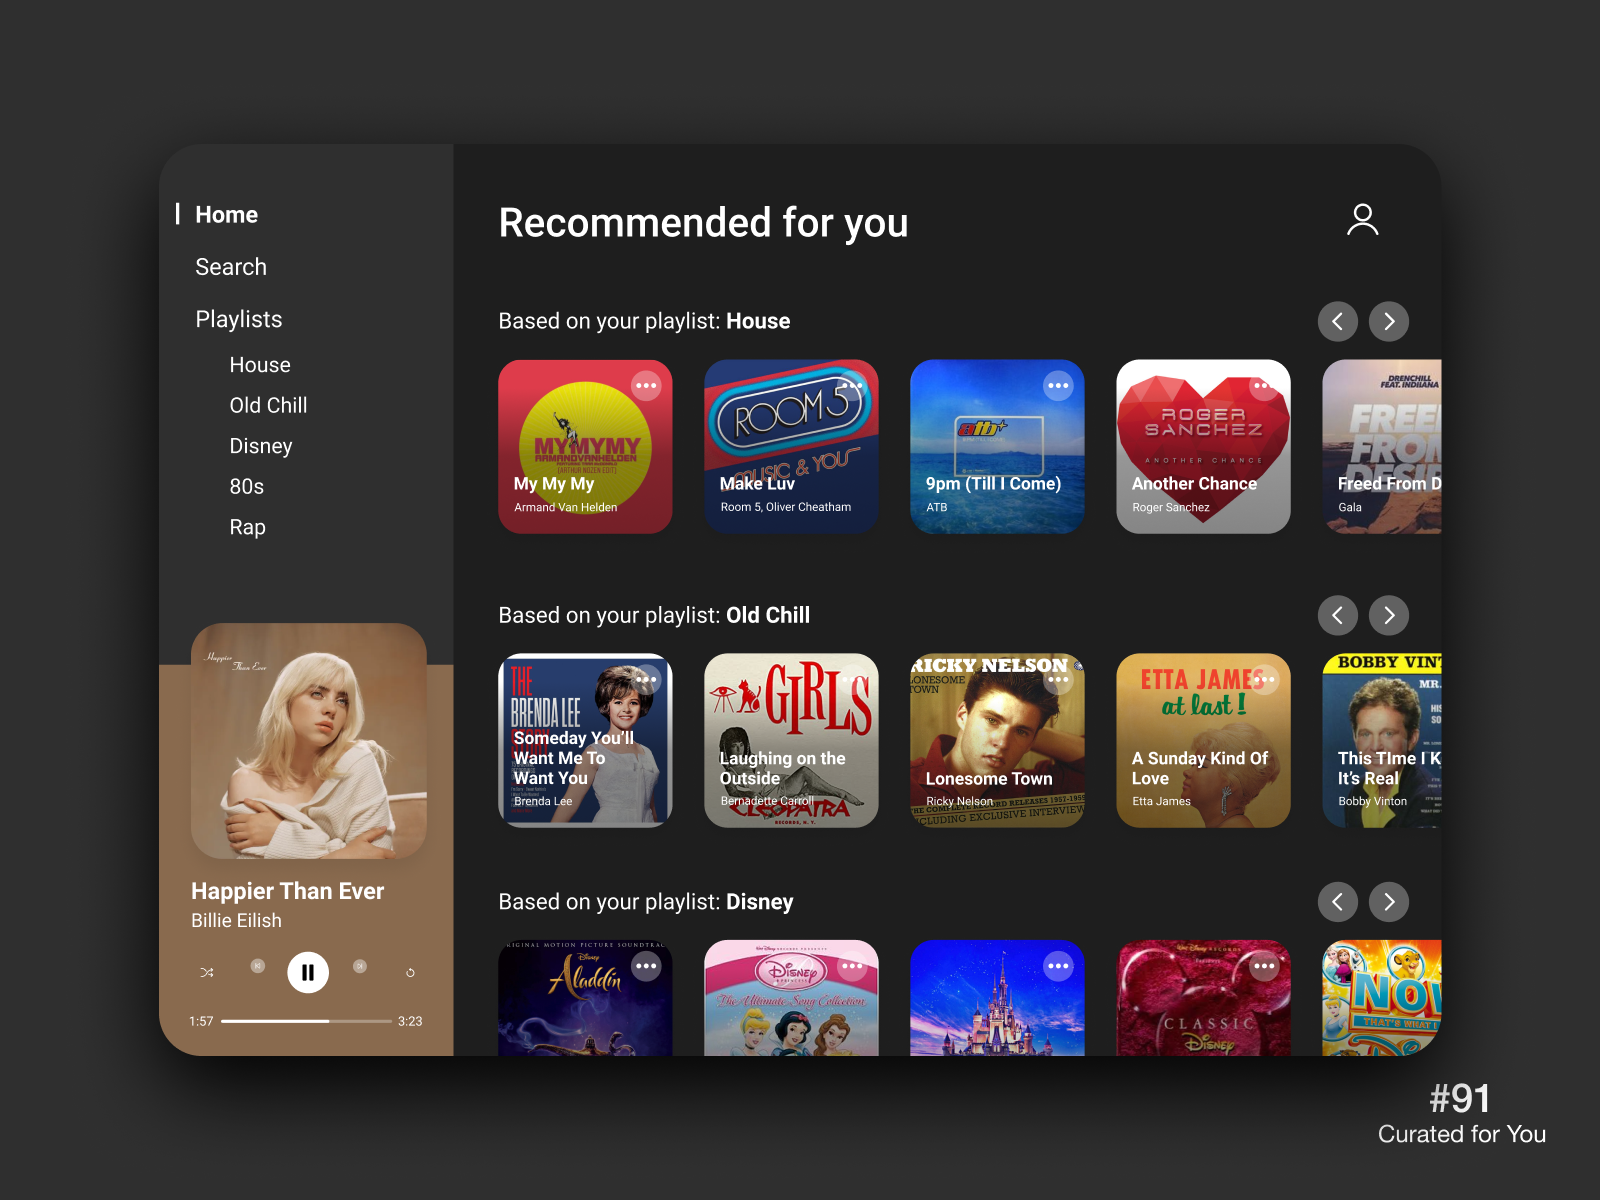
Task: Play A Sunday Kind Of Love
Action: tap(1203, 741)
